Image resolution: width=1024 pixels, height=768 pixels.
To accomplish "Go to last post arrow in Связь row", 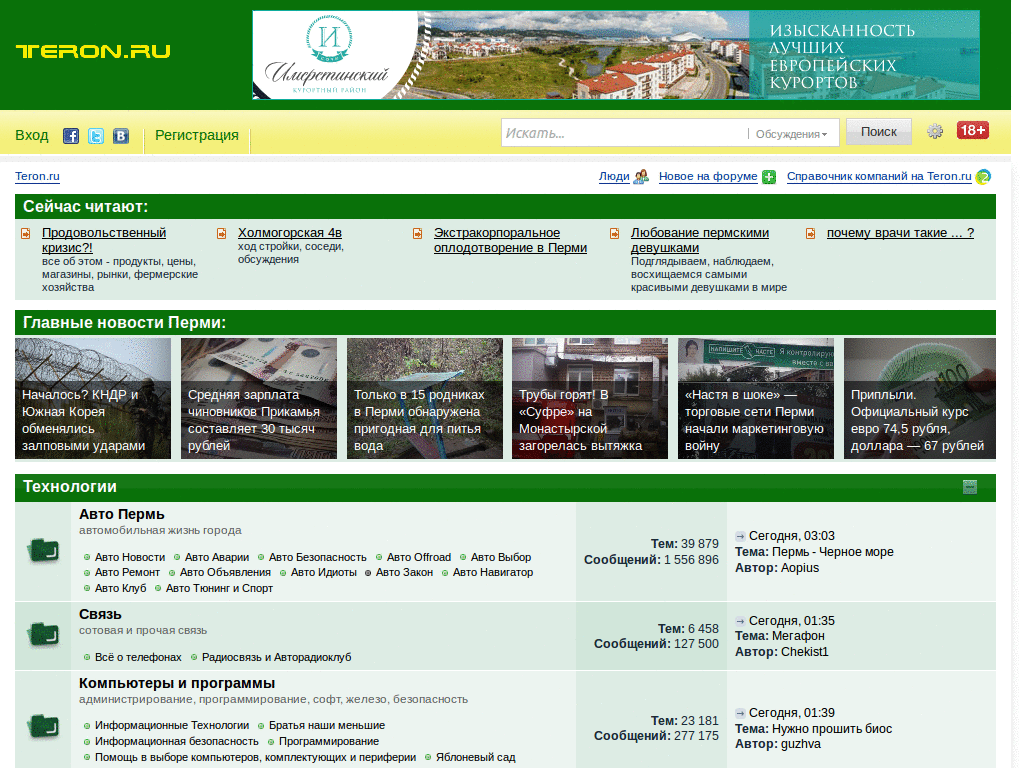I will tap(740, 621).
